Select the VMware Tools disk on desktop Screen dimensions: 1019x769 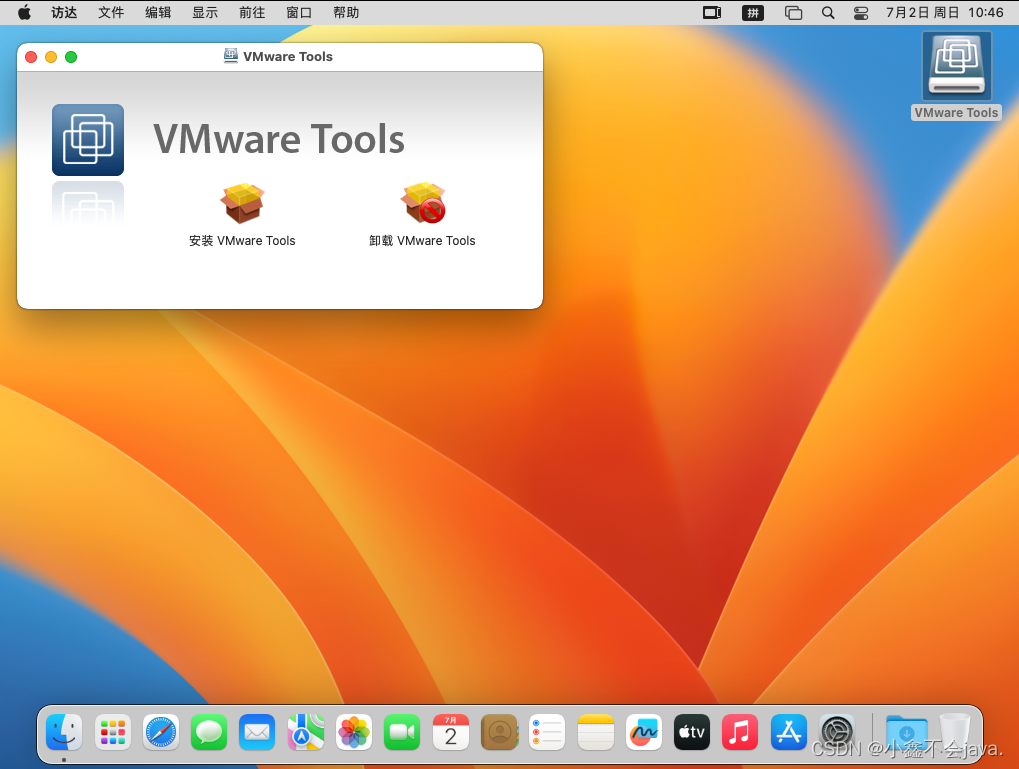coord(956,68)
